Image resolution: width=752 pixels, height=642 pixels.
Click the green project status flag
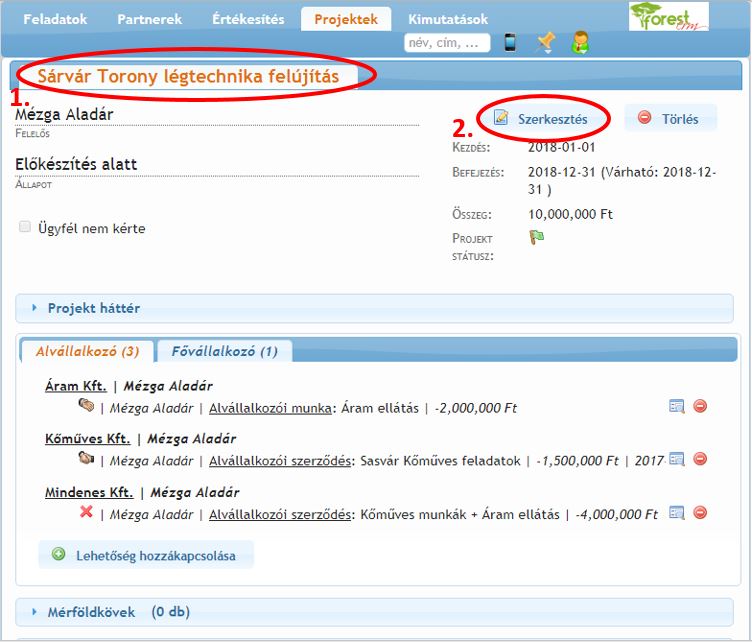(x=536, y=238)
